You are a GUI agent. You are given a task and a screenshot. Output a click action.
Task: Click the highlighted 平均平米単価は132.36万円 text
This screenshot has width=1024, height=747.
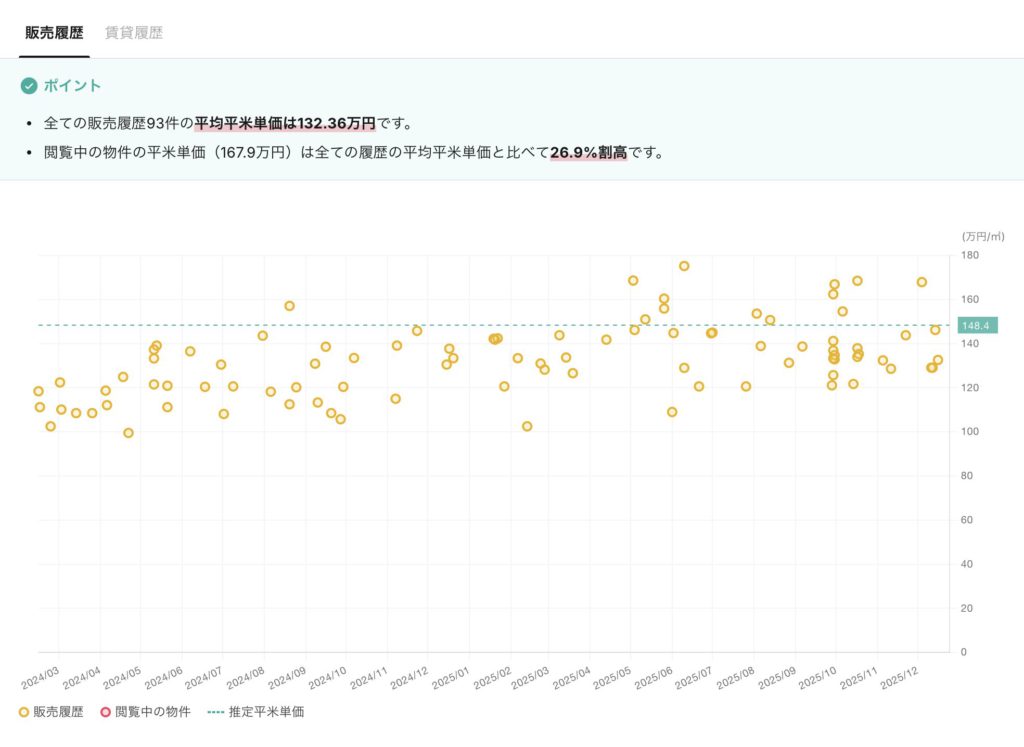[x=285, y=124]
